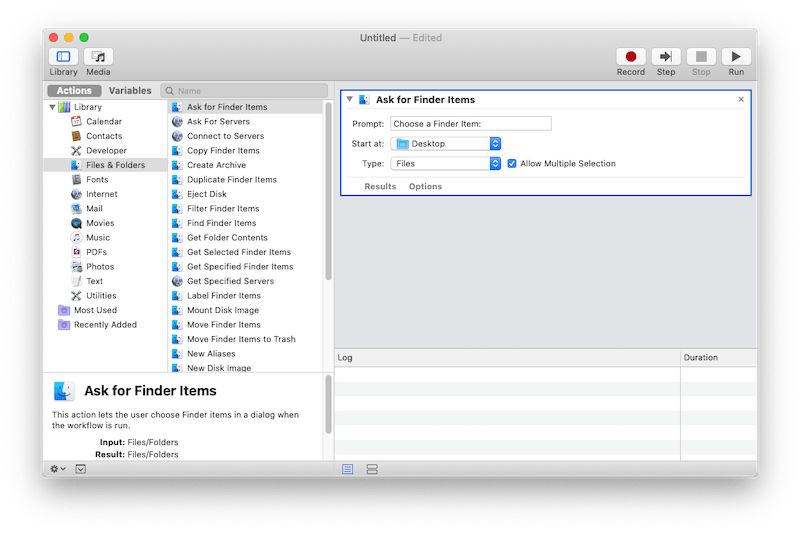Select the Developer category
This screenshot has width=800, height=533.
(106, 150)
